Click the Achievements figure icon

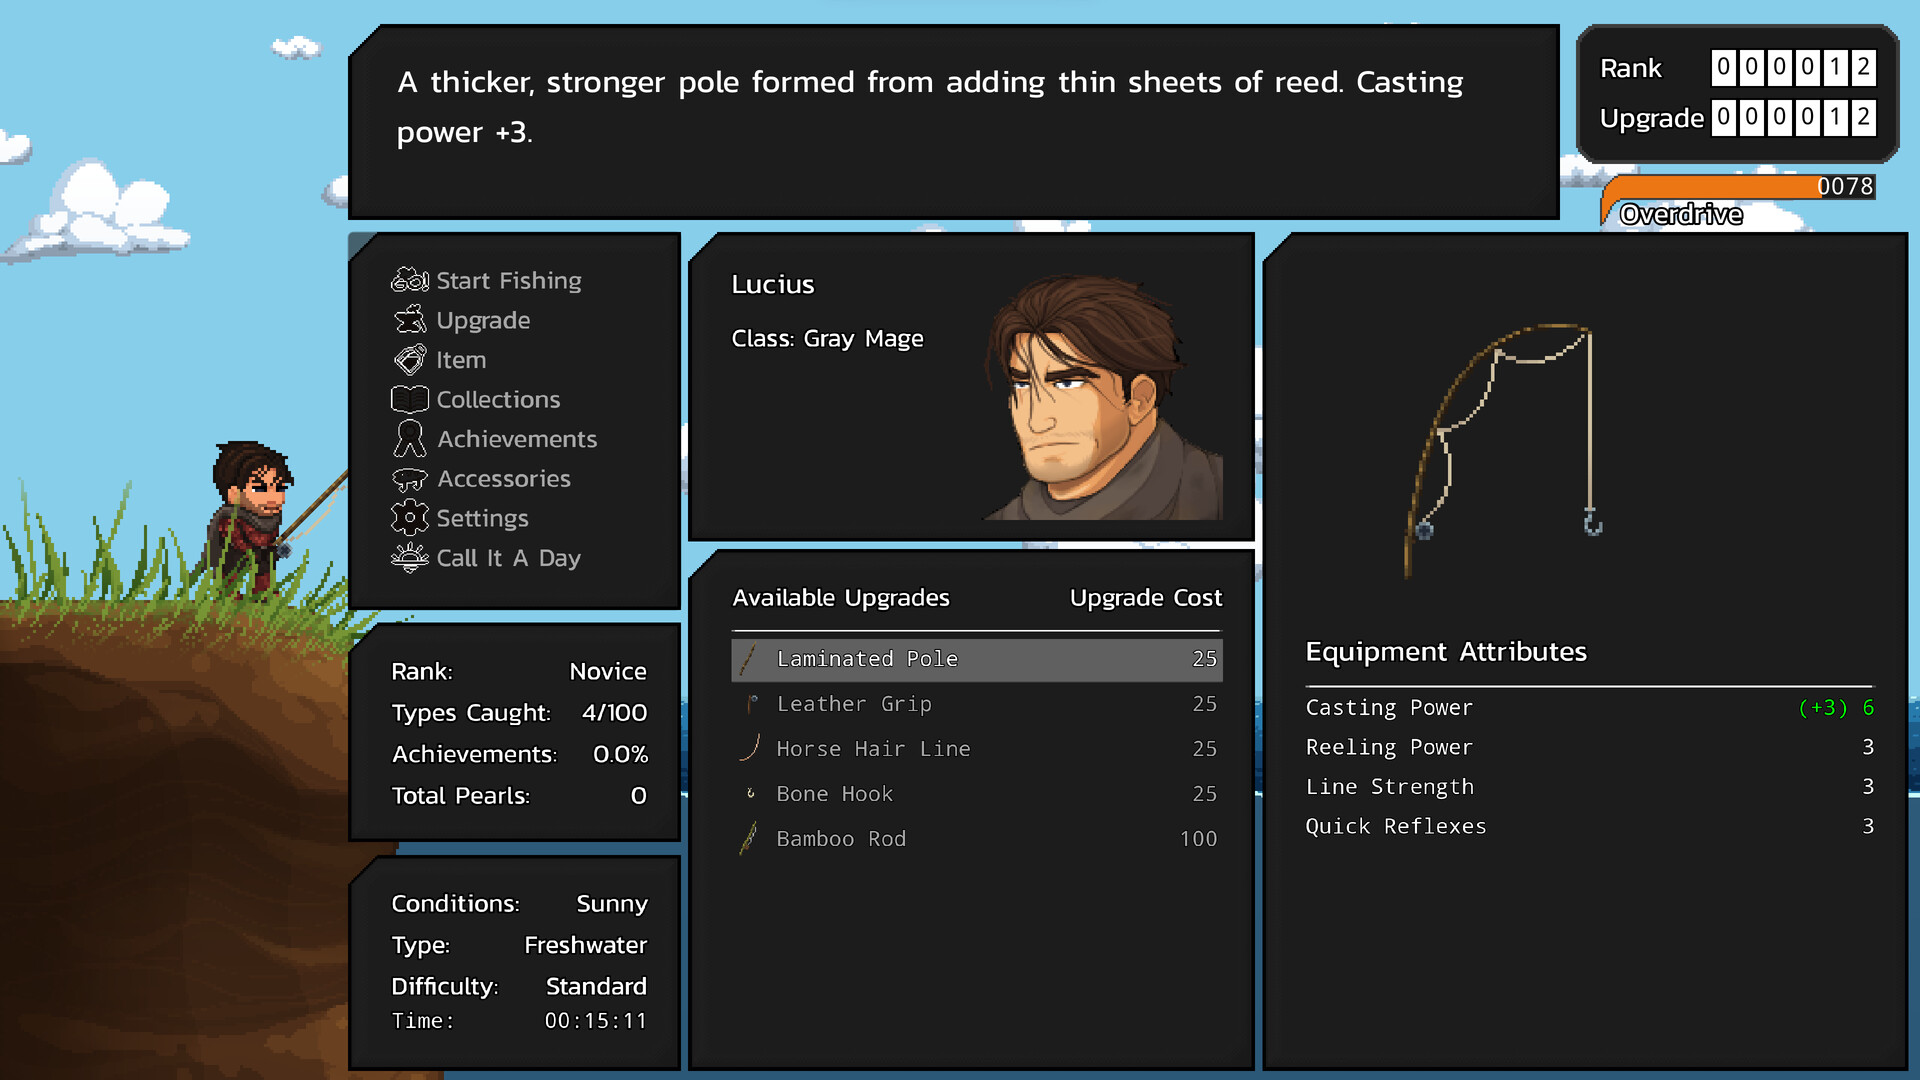pyautogui.click(x=408, y=438)
